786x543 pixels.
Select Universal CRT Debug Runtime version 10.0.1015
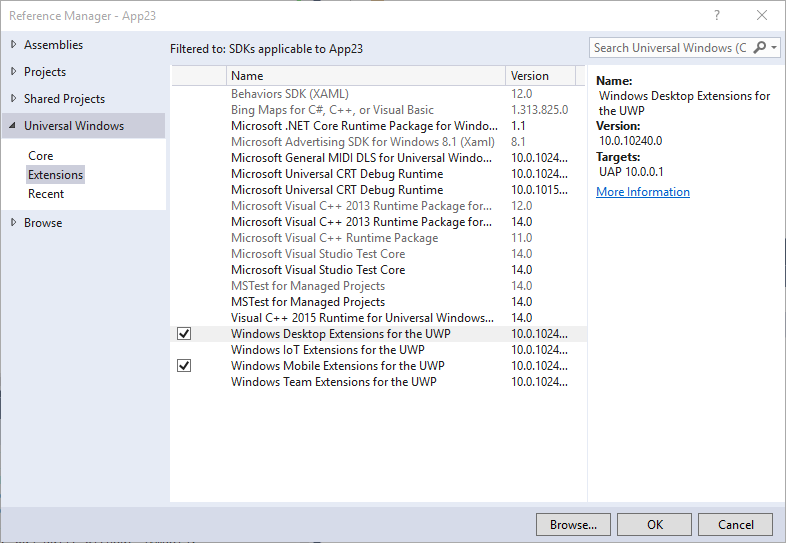378,190
